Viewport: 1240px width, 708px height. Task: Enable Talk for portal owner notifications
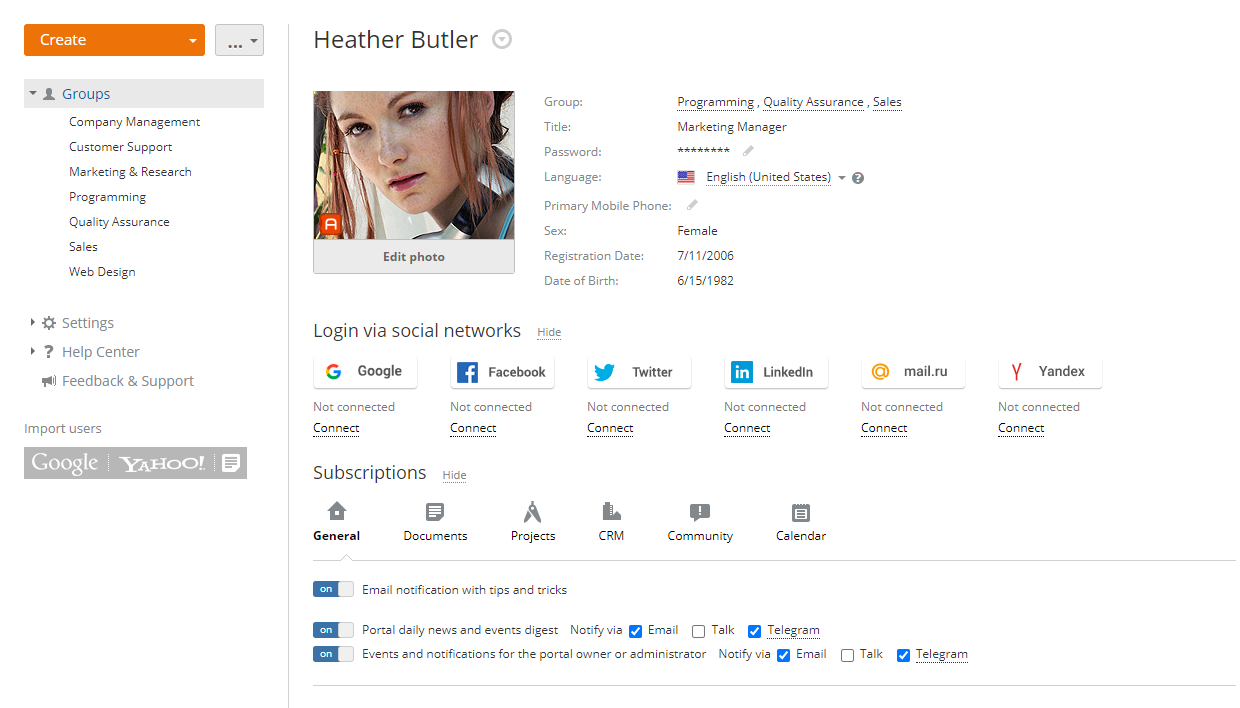(x=847, y=655)
